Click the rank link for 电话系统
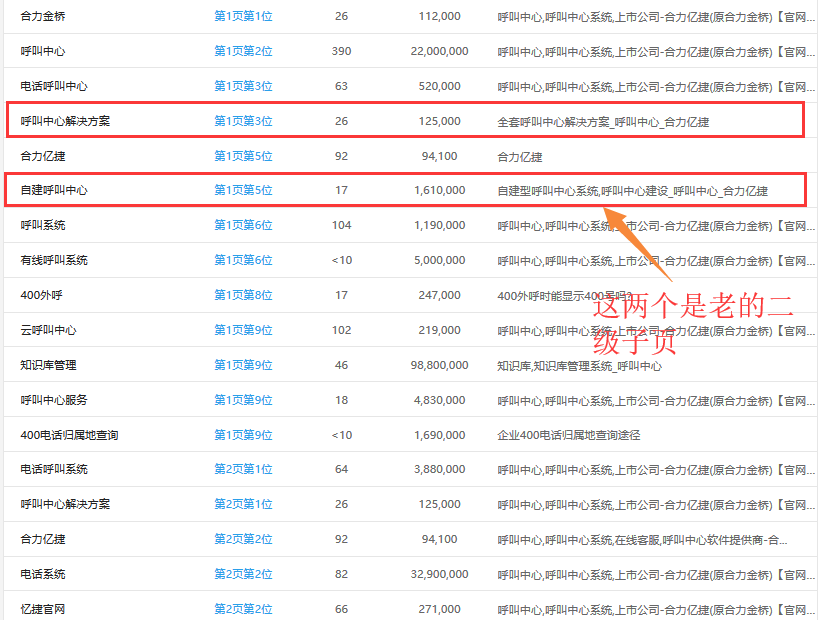Image resolution: width=819 pixels, height=620 pixels. [243, 574]
